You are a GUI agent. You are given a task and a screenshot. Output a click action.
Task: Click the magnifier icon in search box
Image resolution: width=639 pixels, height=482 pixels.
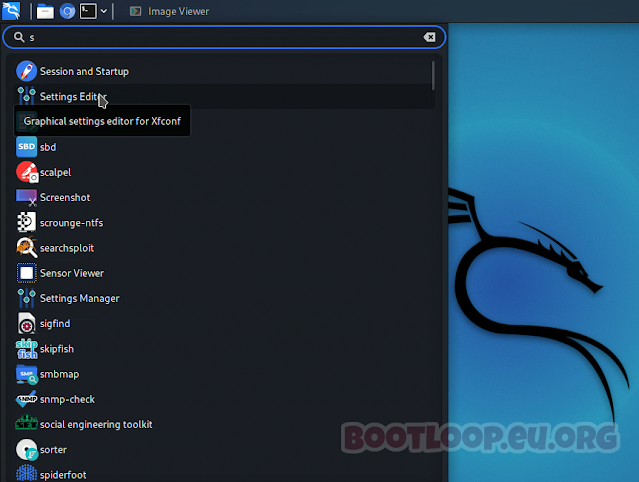click(x=19, y=37)
